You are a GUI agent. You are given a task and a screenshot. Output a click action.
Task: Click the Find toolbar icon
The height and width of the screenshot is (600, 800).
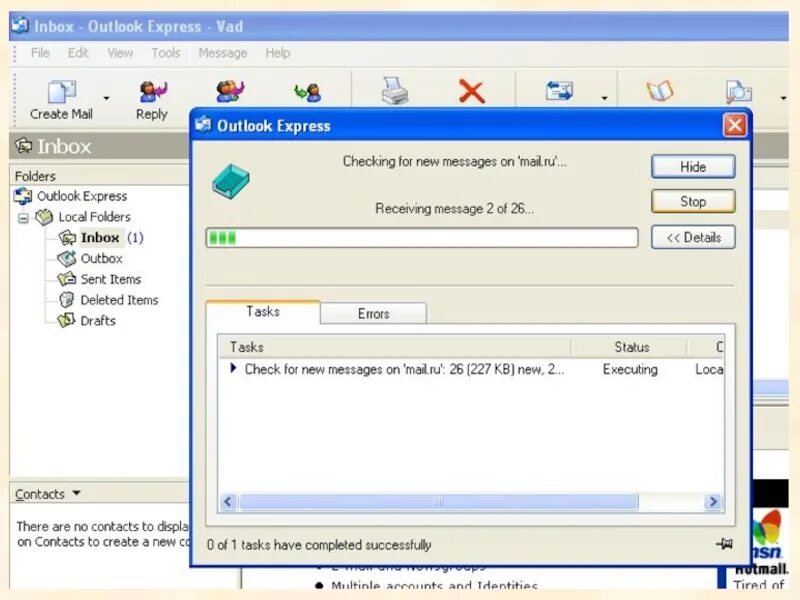click(738, 92)
